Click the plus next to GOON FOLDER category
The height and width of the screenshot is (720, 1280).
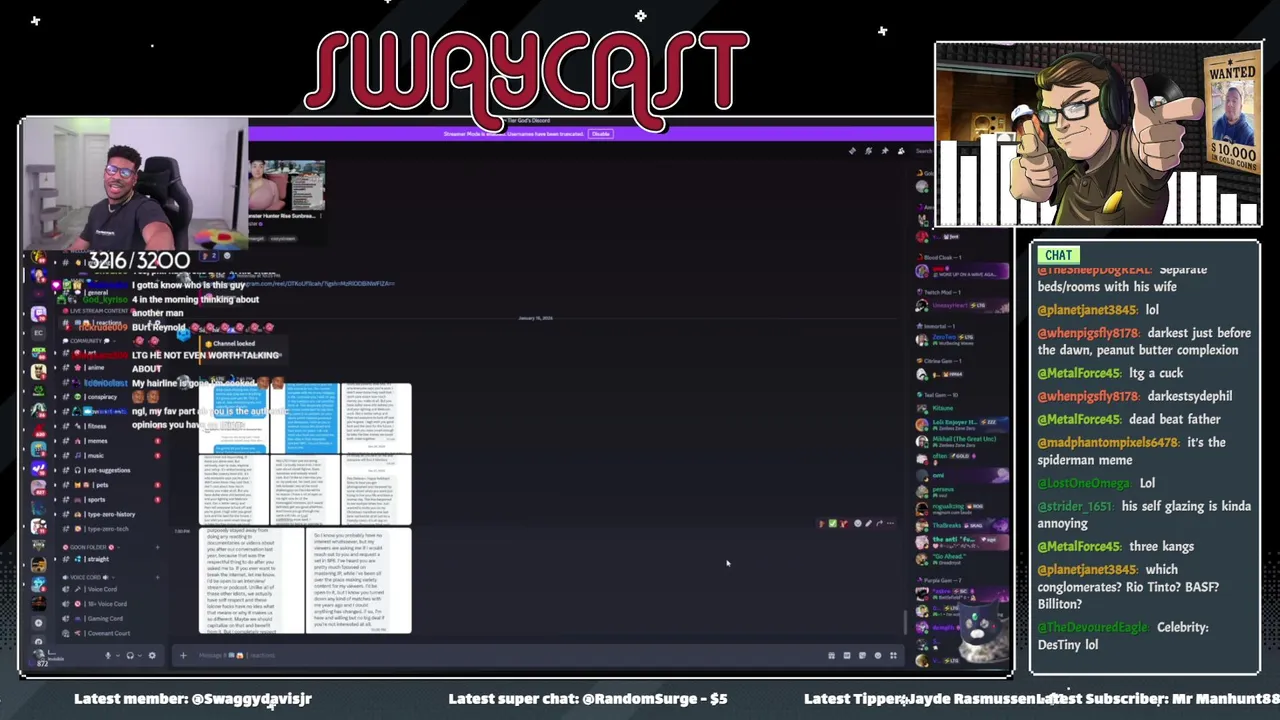point(157,547)
